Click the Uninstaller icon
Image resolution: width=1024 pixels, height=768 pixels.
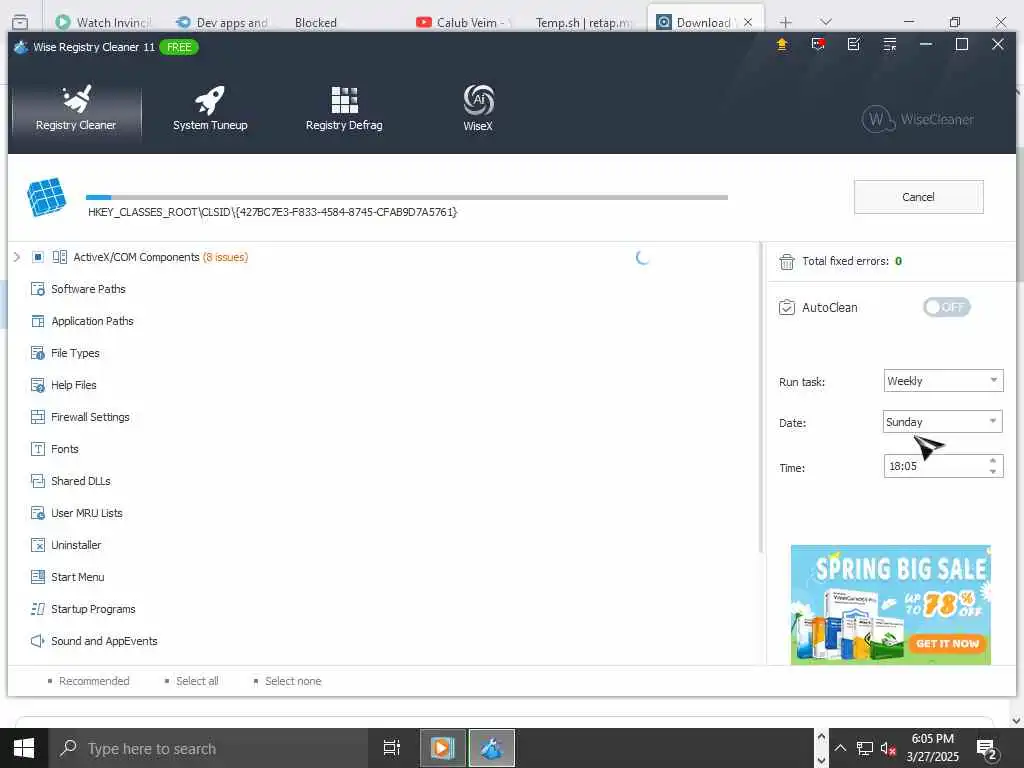click(x=38, y=545)
